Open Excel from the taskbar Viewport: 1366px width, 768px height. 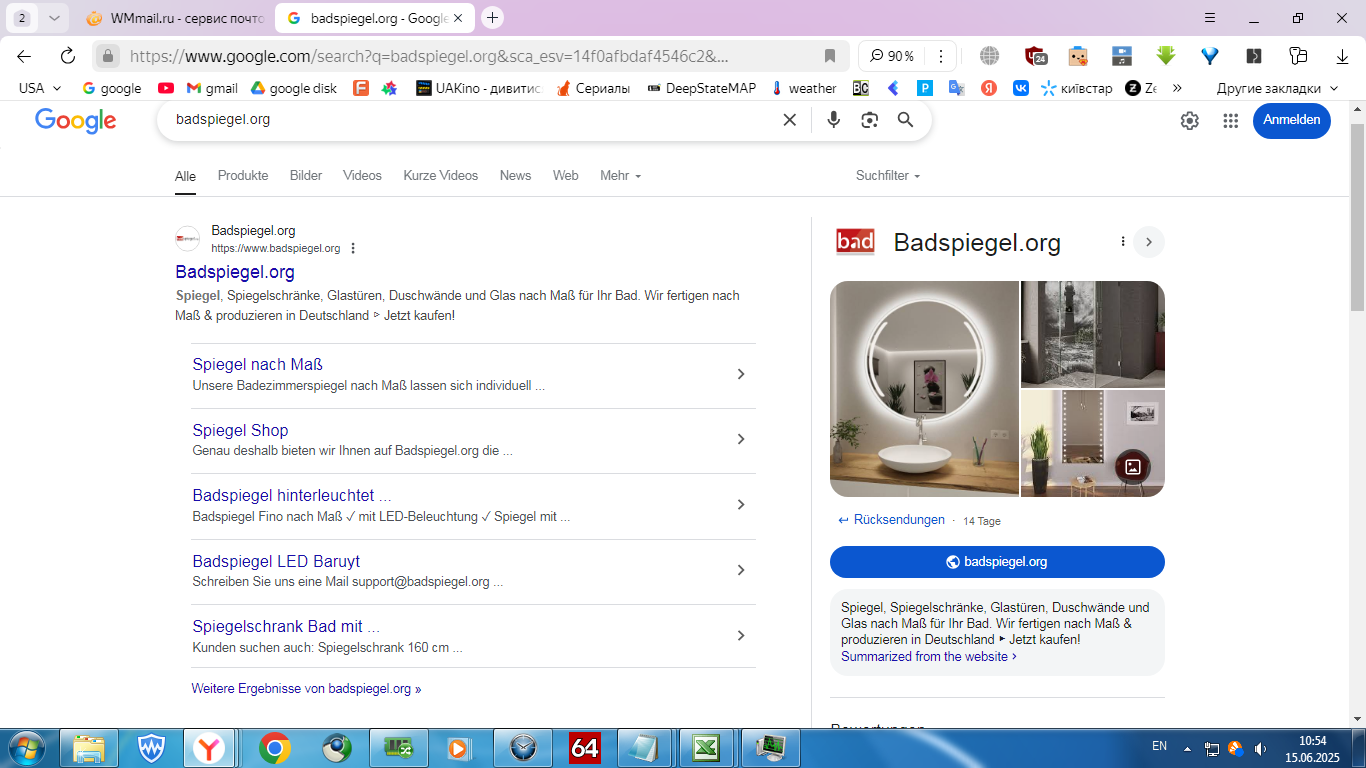(706, 748)
